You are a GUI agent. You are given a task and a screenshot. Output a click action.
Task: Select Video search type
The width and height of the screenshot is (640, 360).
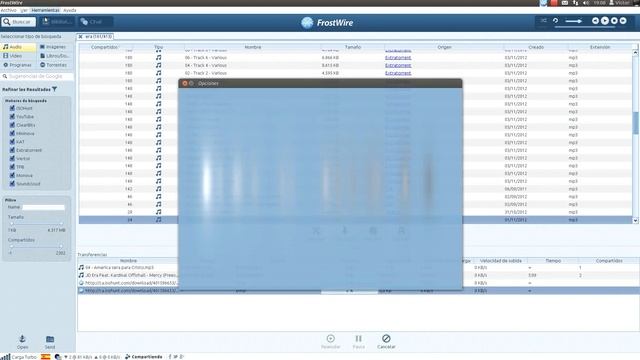pos(18,56)
